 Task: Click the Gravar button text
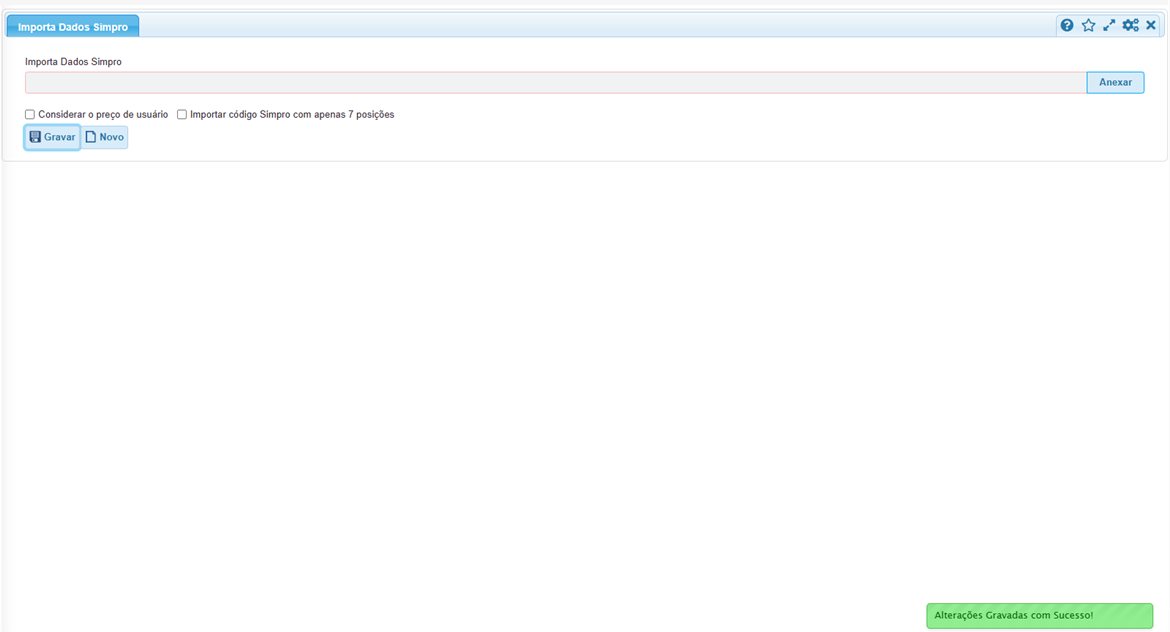tap(60, 137)
